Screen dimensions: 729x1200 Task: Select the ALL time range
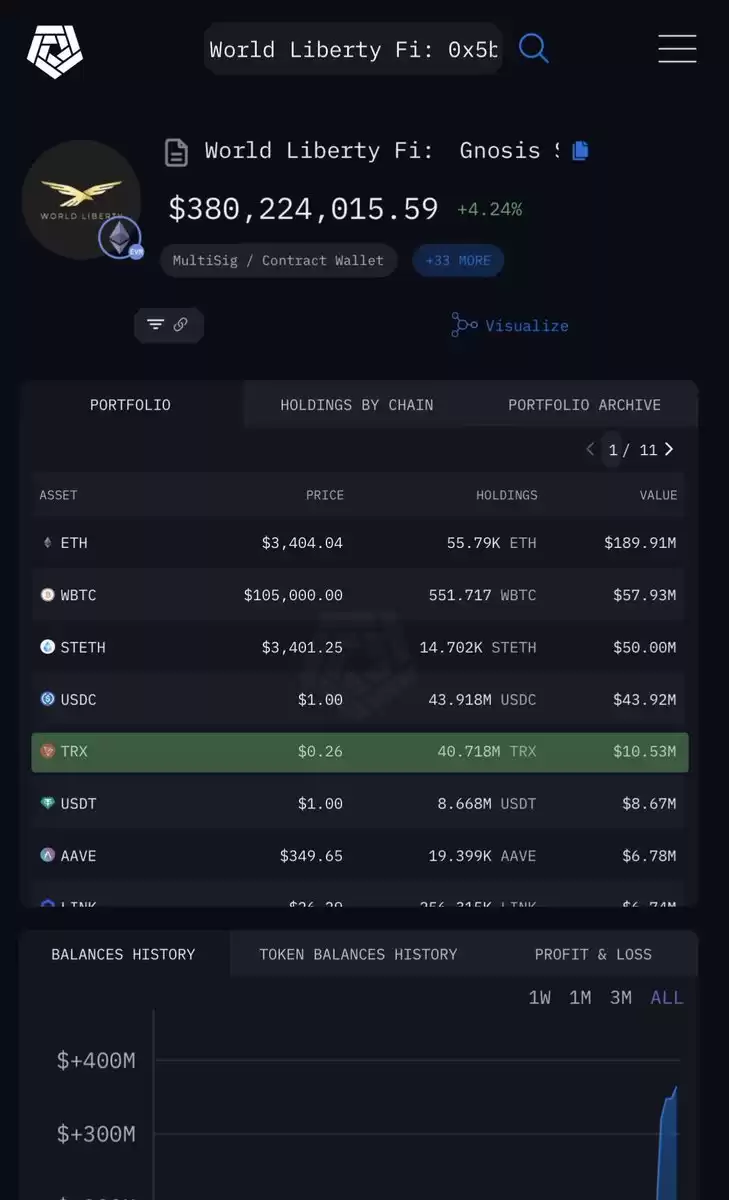pos(667,997)
